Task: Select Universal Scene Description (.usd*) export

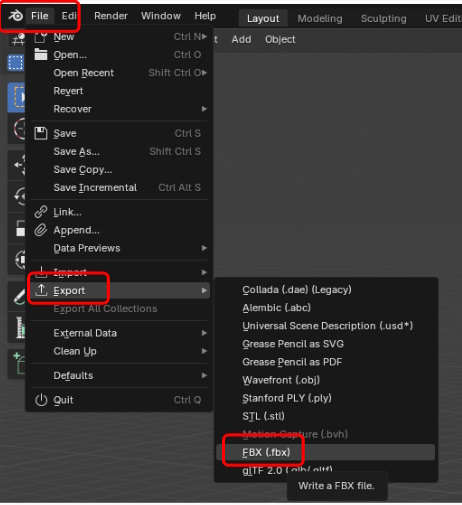Action: [326, 326]
